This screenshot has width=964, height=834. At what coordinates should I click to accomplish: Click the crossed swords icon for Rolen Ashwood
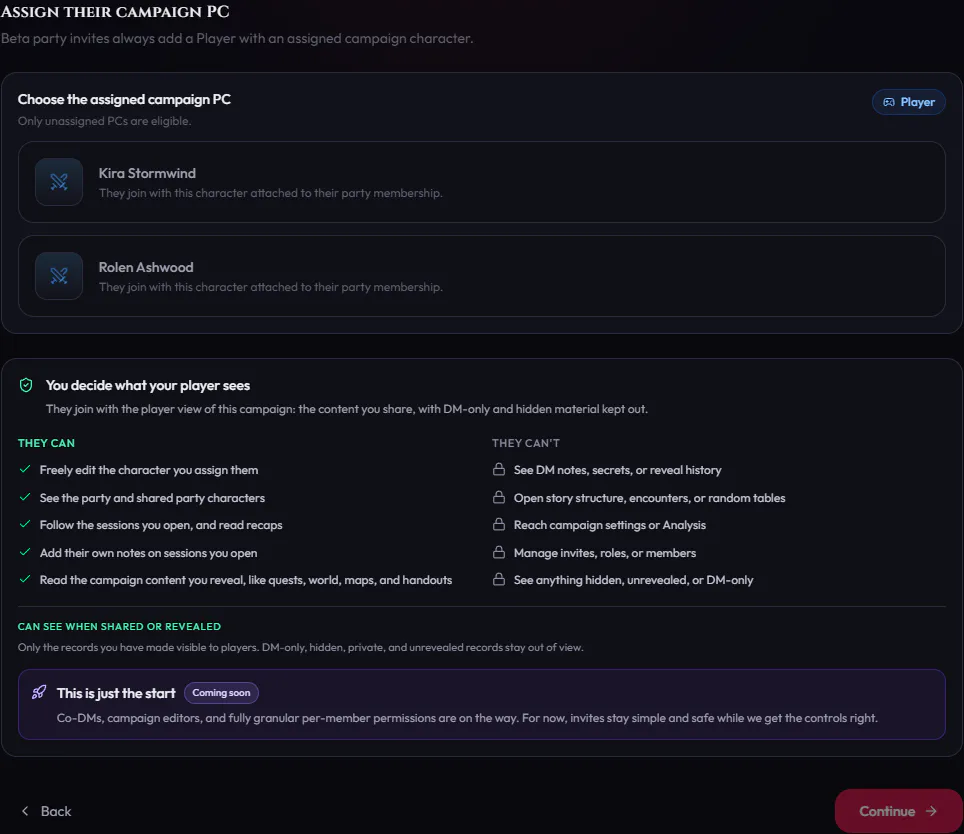[x=59, y=276]
